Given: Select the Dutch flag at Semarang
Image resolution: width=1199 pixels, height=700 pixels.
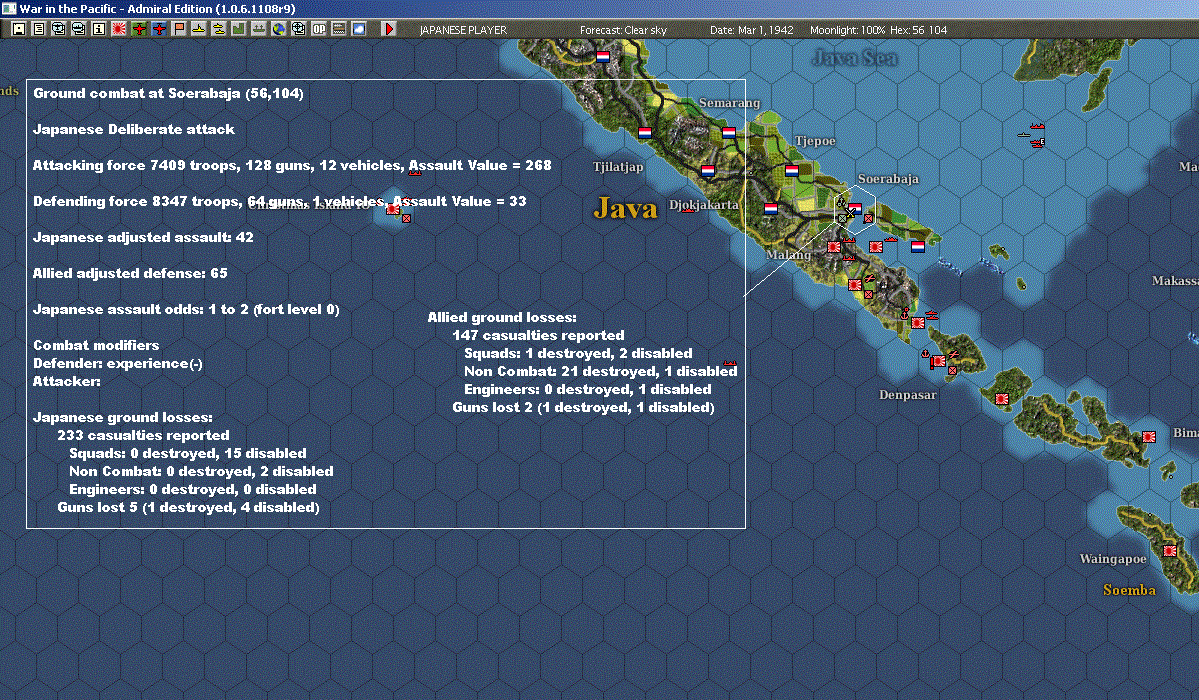Looking at the screenshot, I should click(729, 132).
